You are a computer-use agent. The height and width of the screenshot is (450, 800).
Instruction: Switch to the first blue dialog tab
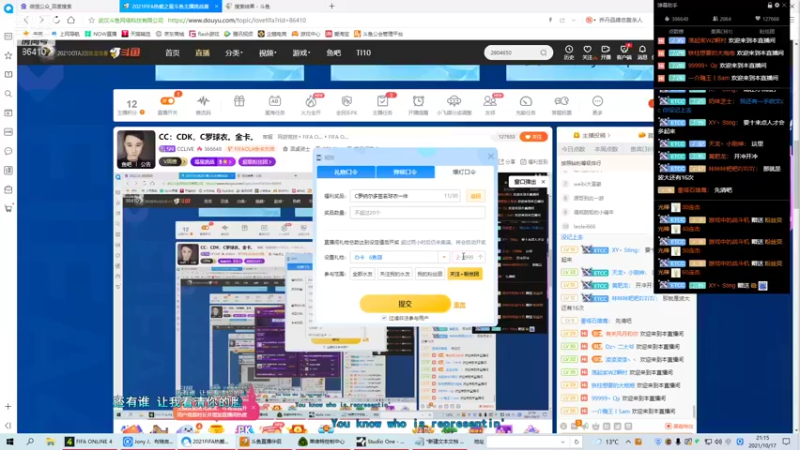coord(346,172)
